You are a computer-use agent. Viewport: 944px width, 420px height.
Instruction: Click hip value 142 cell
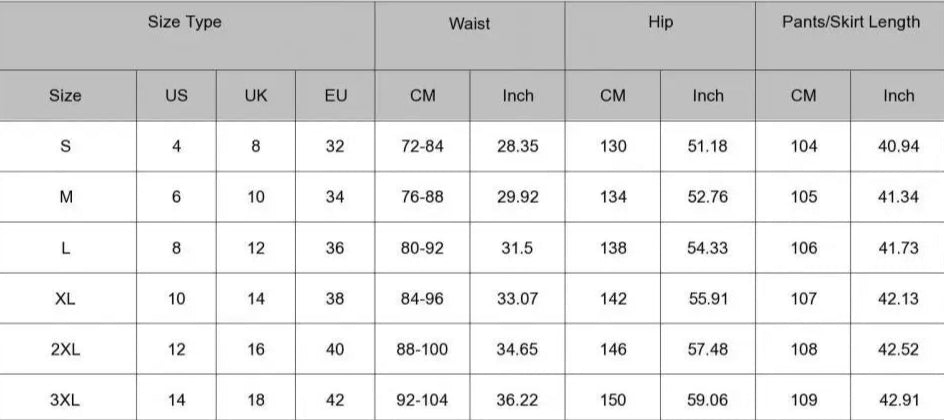tap(612, 298)
